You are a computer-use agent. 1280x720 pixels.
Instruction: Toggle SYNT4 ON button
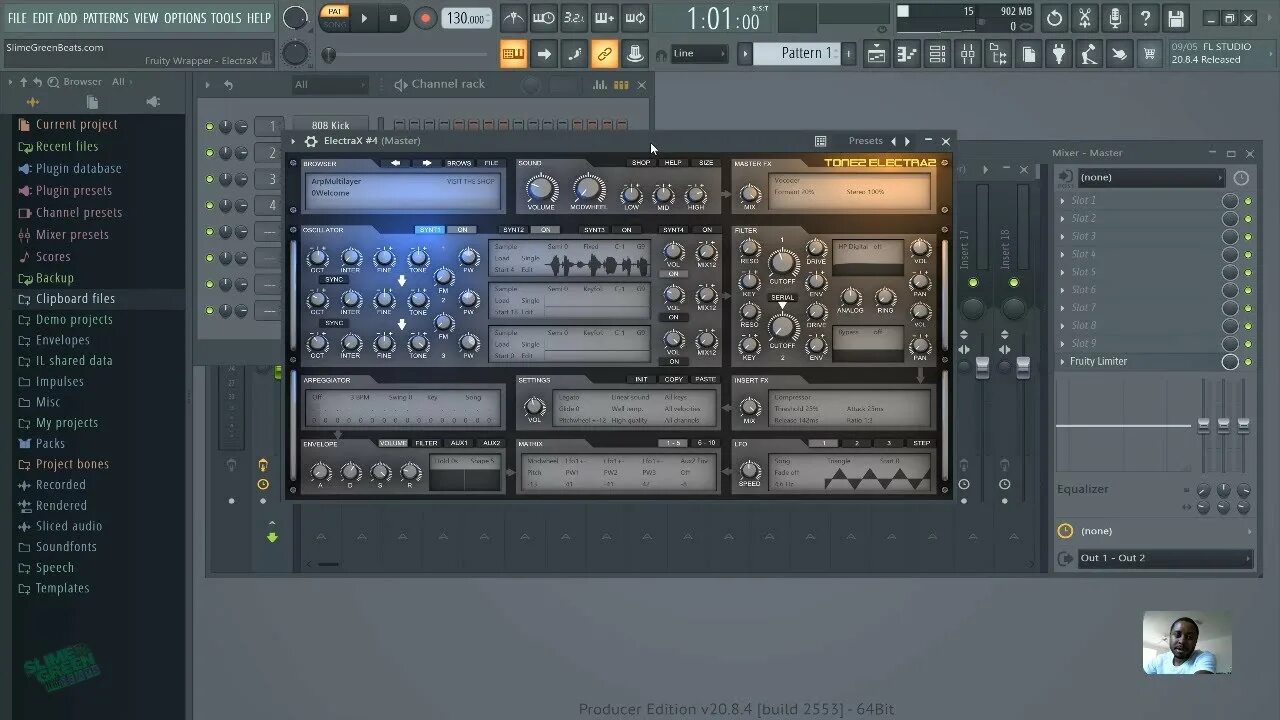(x=707, y=230)
